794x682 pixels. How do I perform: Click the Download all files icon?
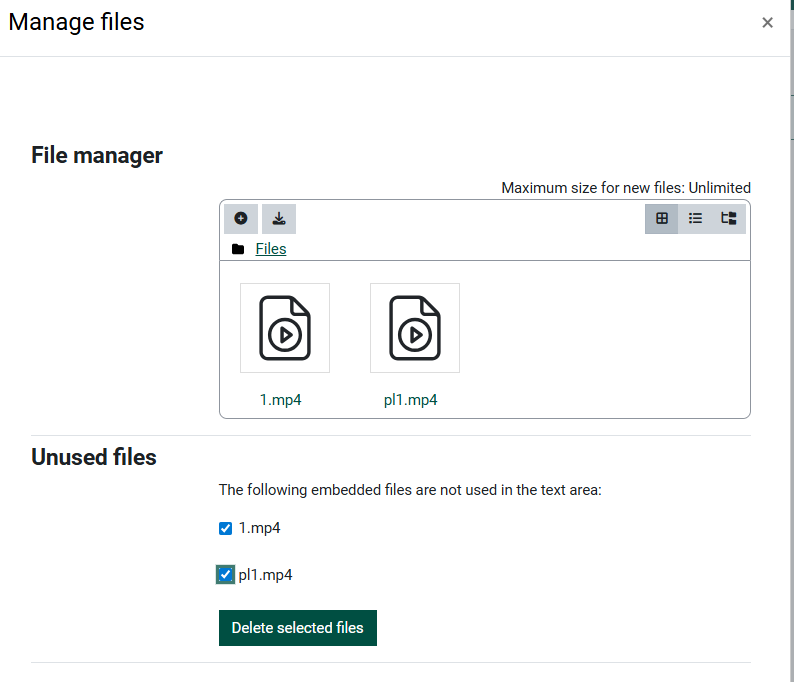(x=279, y=218)
